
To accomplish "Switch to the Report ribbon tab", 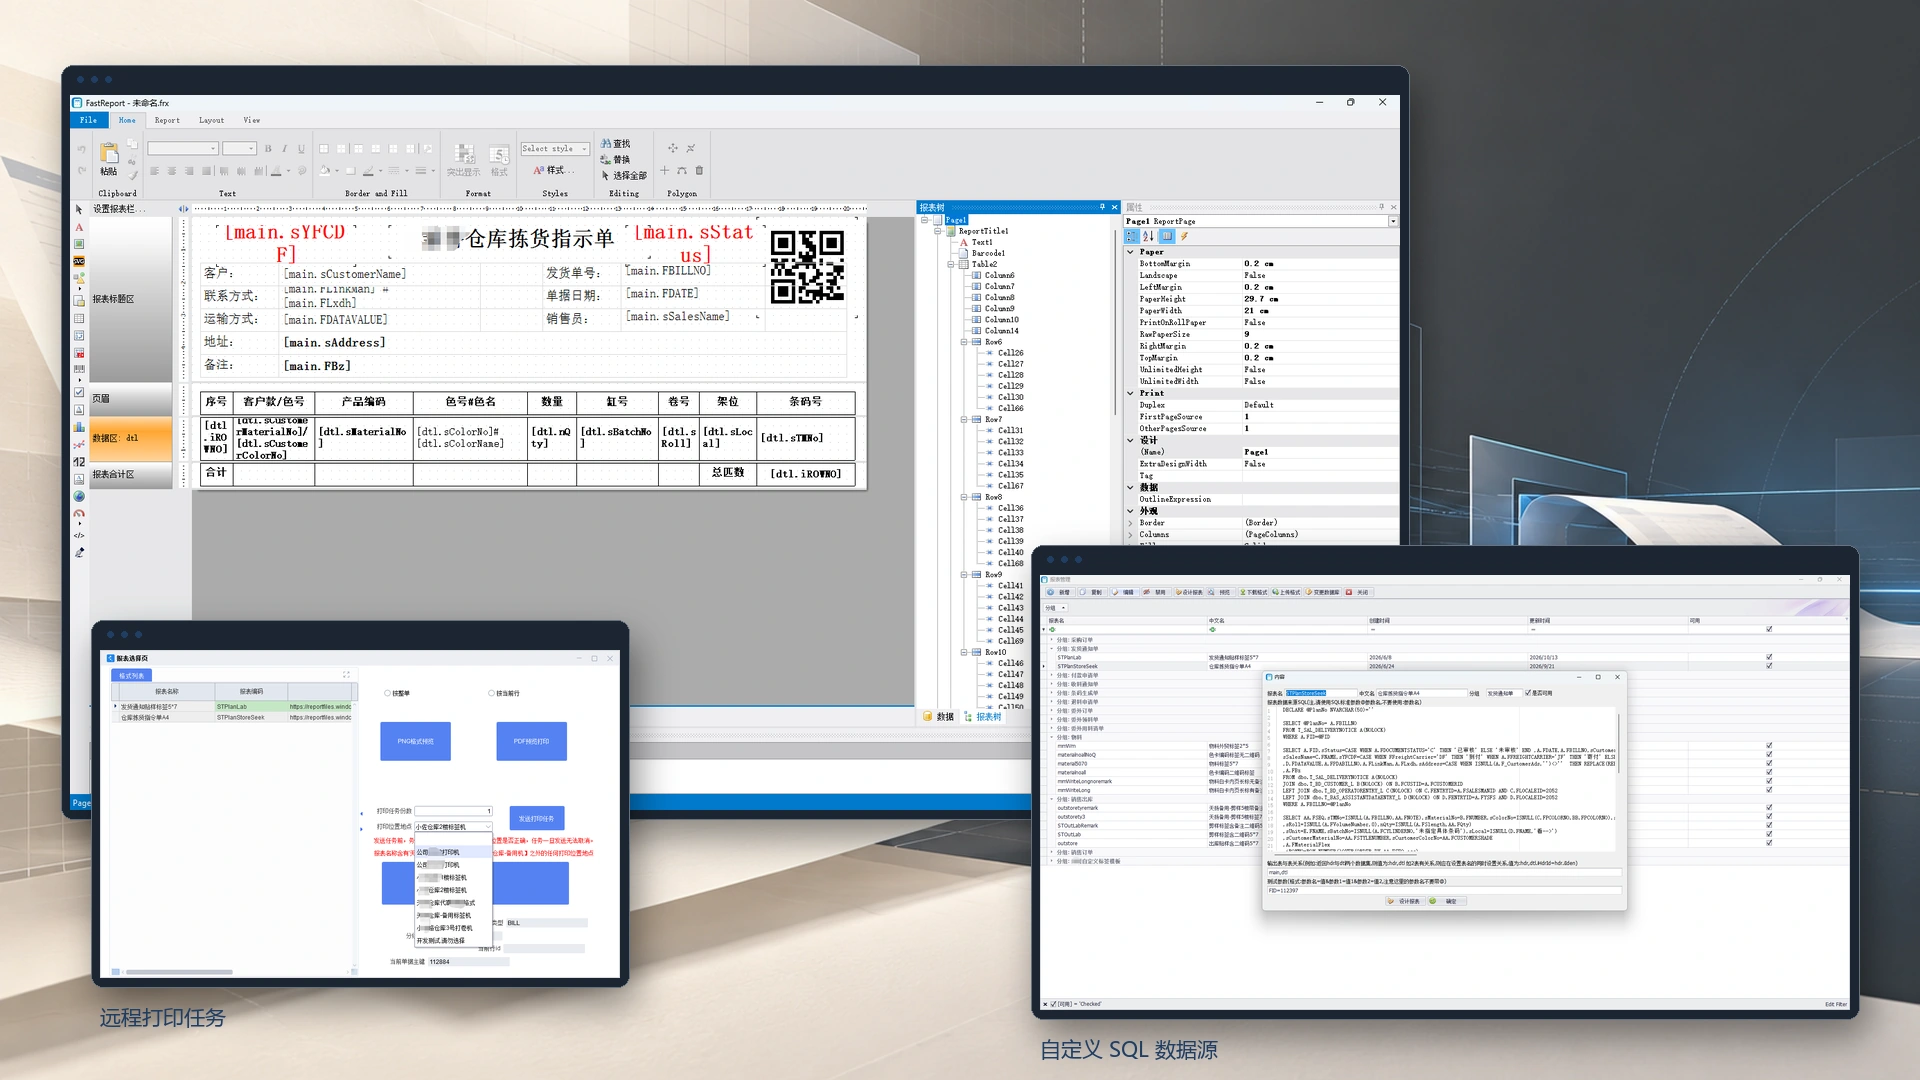I will pos(167,120).
